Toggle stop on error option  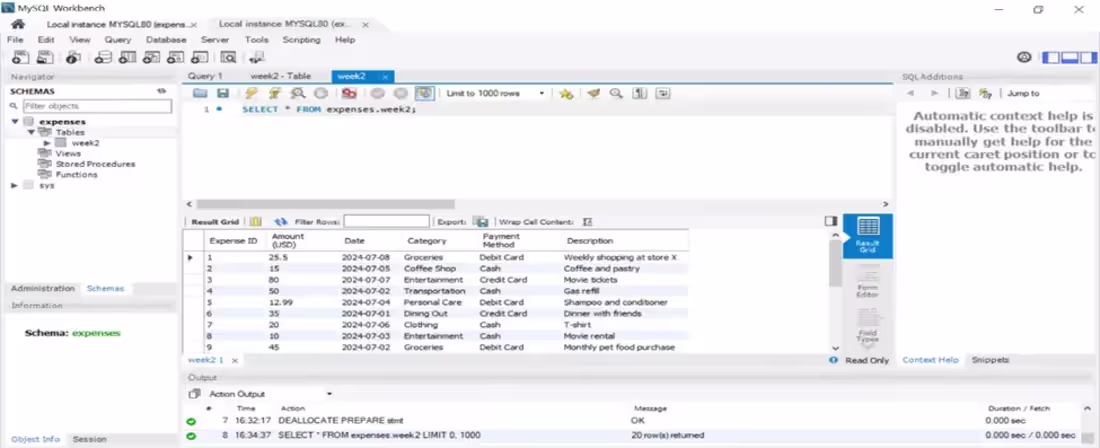pyautogui.click(x=349, y=93)
